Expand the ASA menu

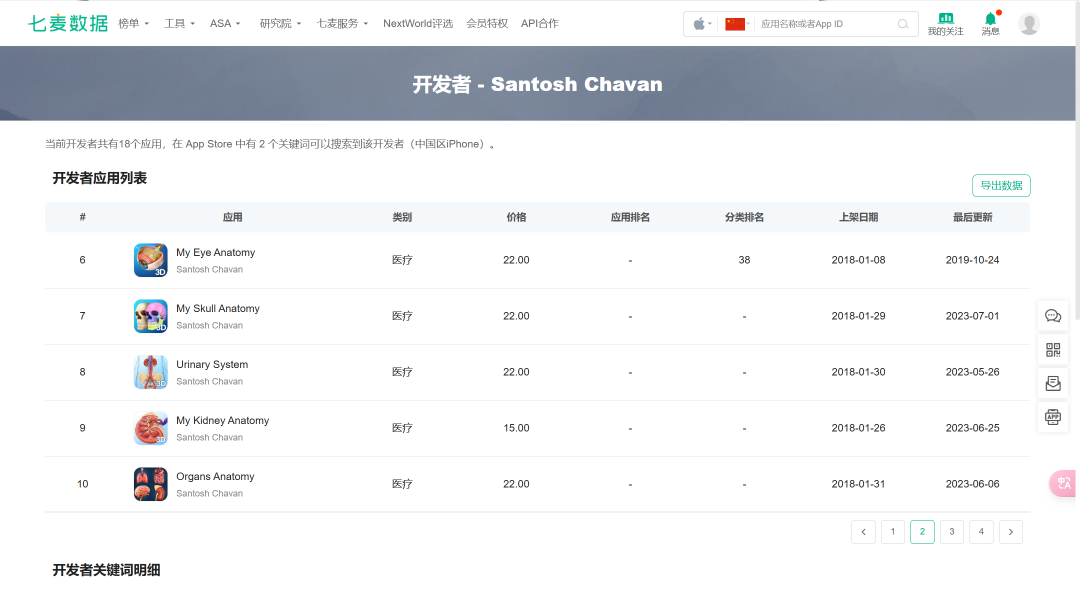225,23
